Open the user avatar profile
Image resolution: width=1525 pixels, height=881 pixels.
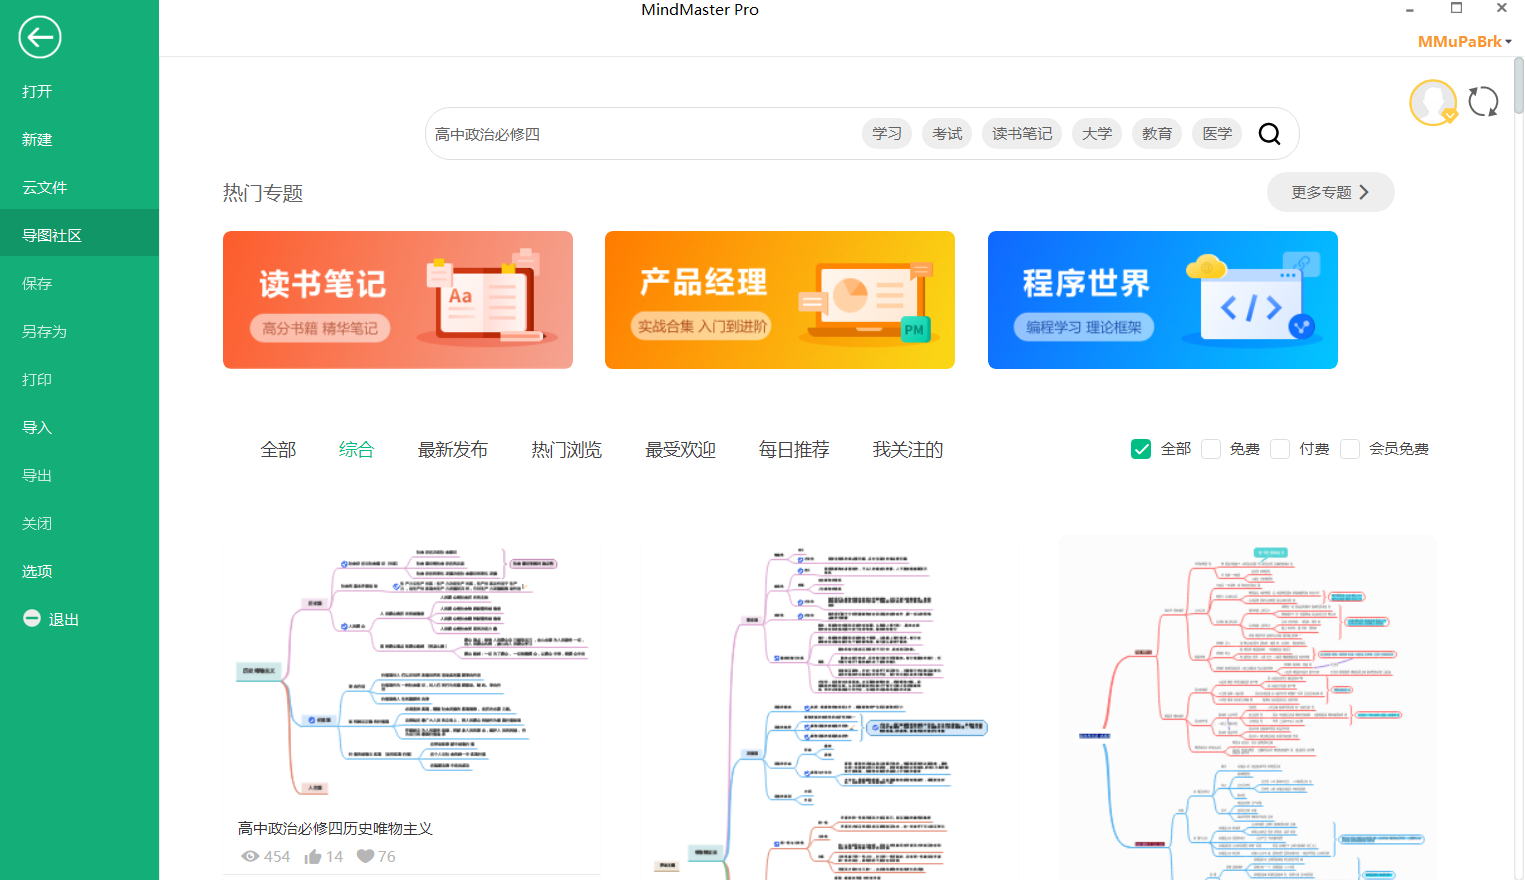tap(1433, 102)
